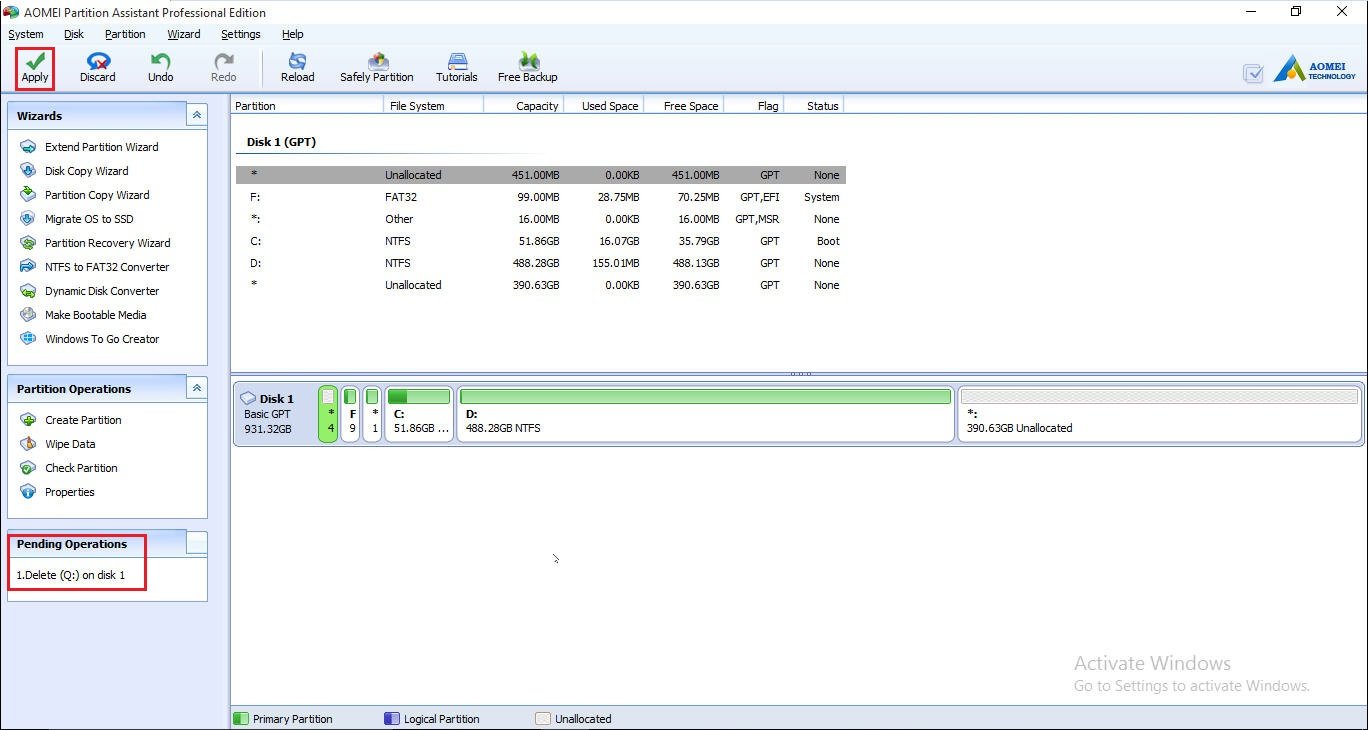Select the C: 51.86GB block in disk map
This screenshot has height=730, width=1368.
click(419, 414)
